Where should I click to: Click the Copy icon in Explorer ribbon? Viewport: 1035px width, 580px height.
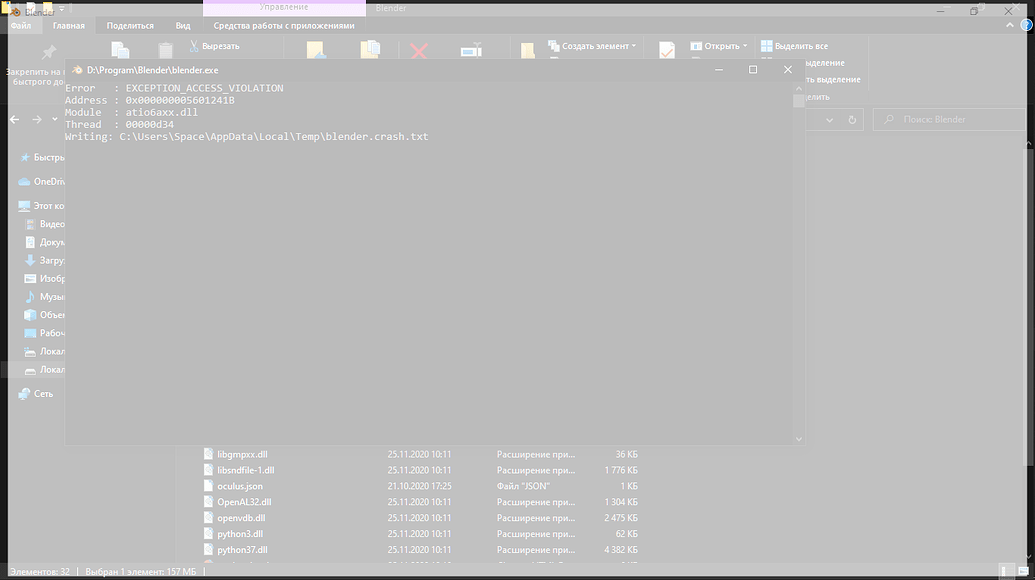120,51
